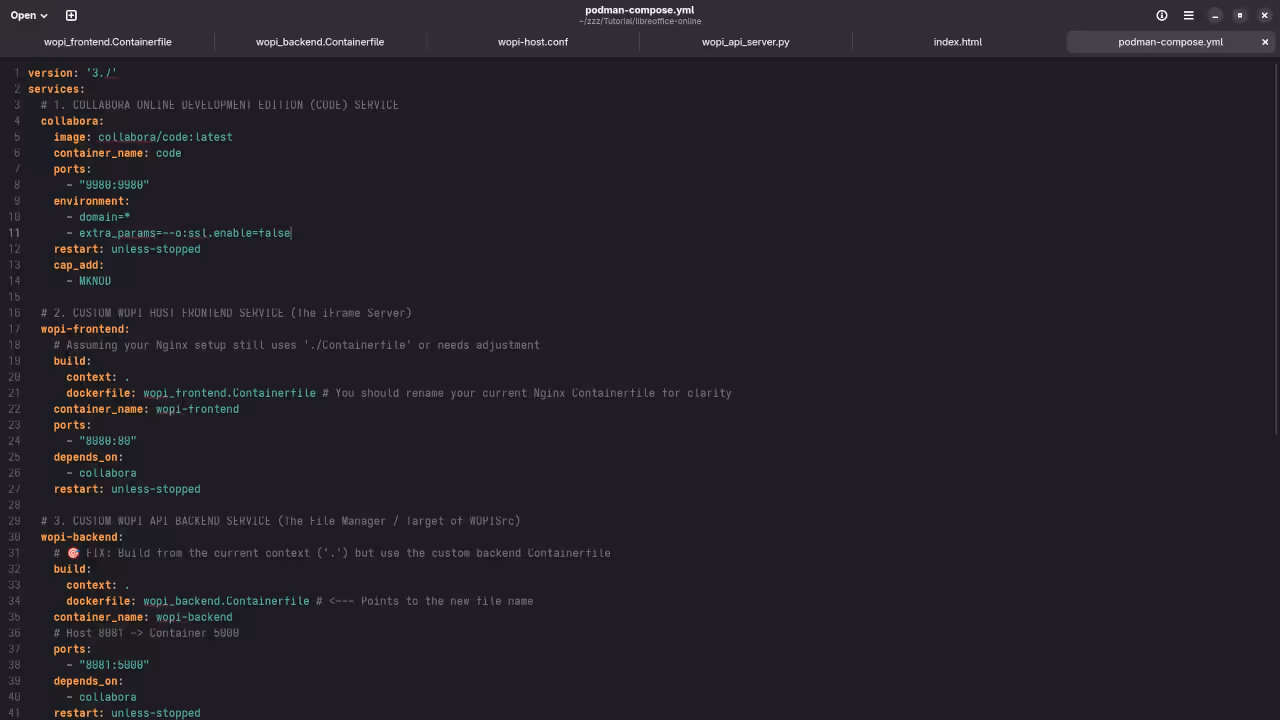Click the document properties info icon
This screenshot has width=1280, height=720.
[1162, 15]
